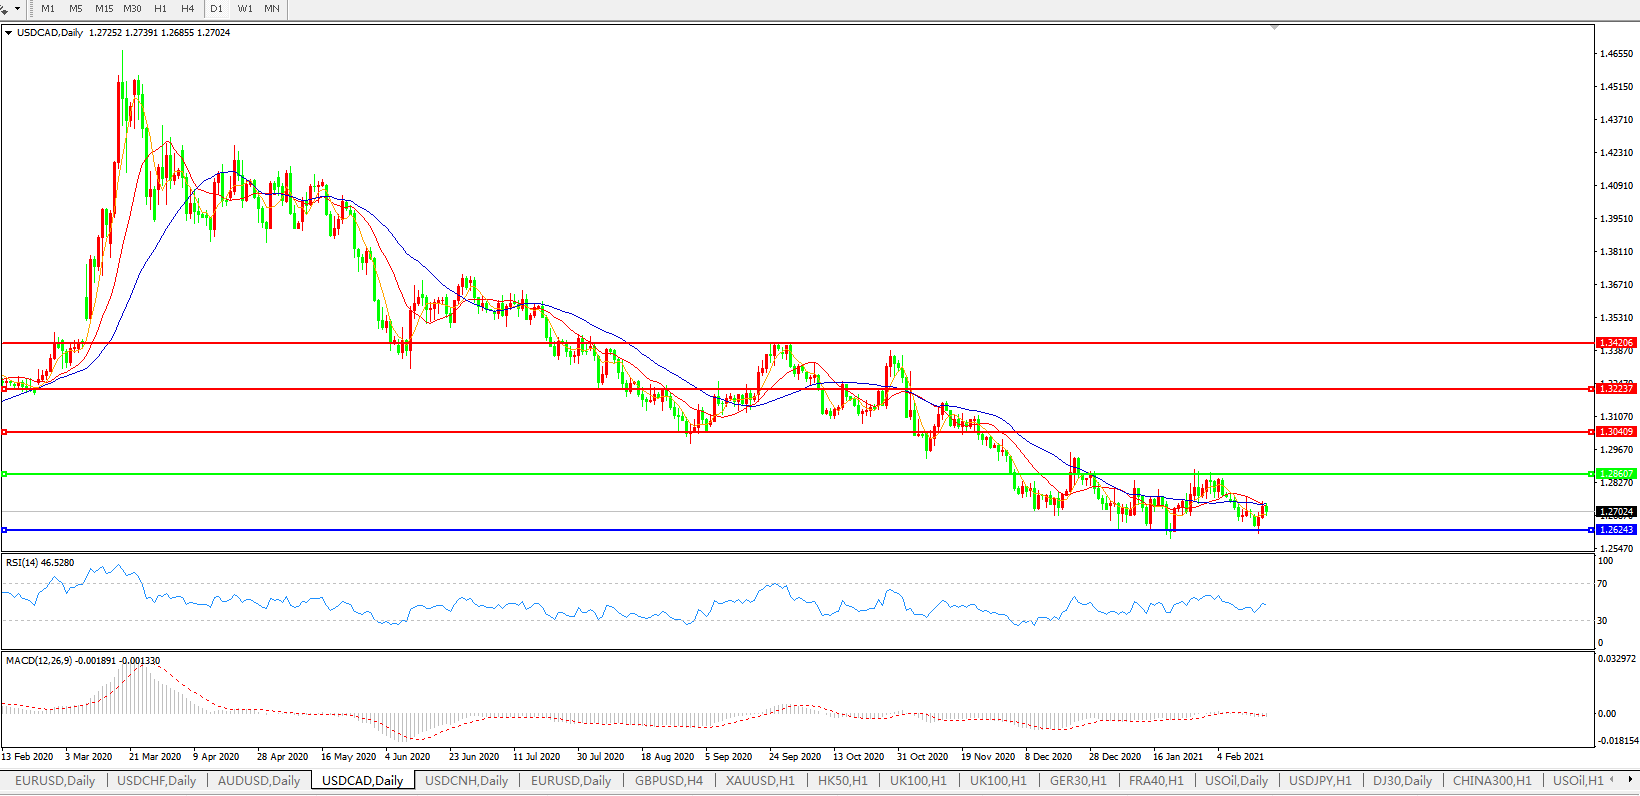Expand the USDCAD,Daily chart title triangle

click(9, 33)
